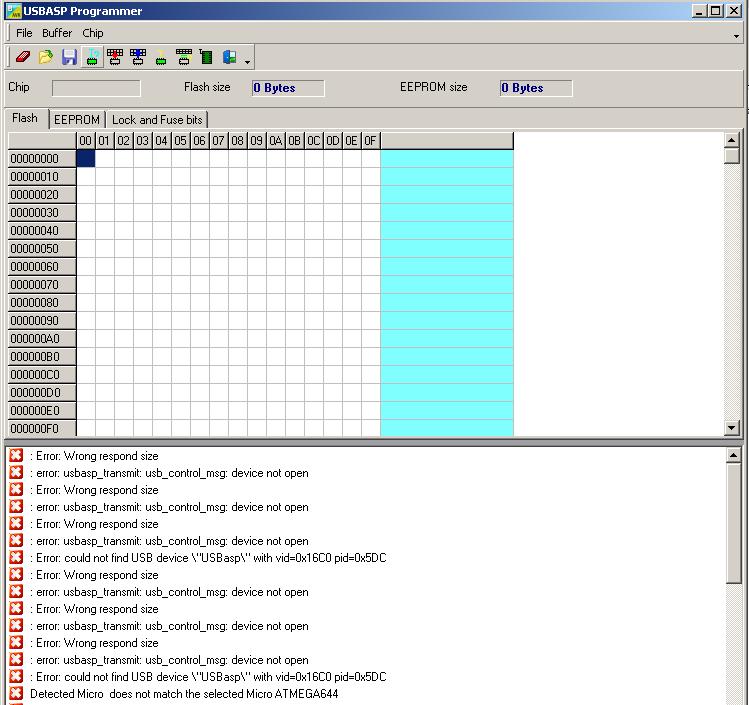
Task: Click row address 000000C0
Action: (x=42, y=374)
